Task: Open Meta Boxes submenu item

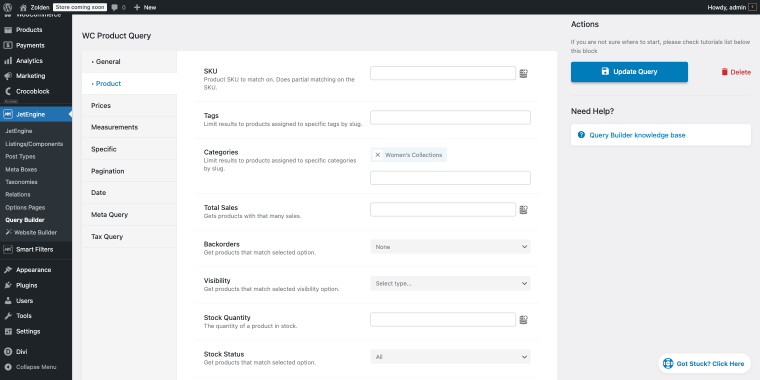Action: pos(21,169)
